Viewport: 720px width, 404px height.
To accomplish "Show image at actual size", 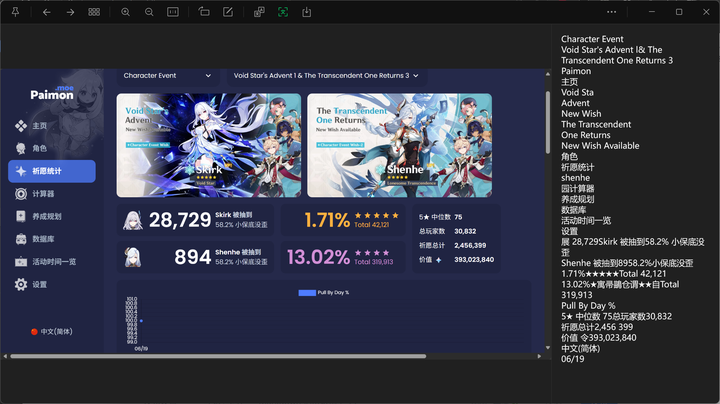I will 173,12.
